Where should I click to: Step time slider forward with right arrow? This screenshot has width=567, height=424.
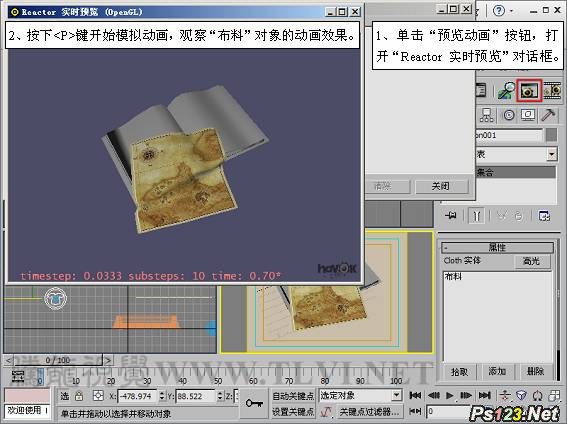[x=108, y=360]
